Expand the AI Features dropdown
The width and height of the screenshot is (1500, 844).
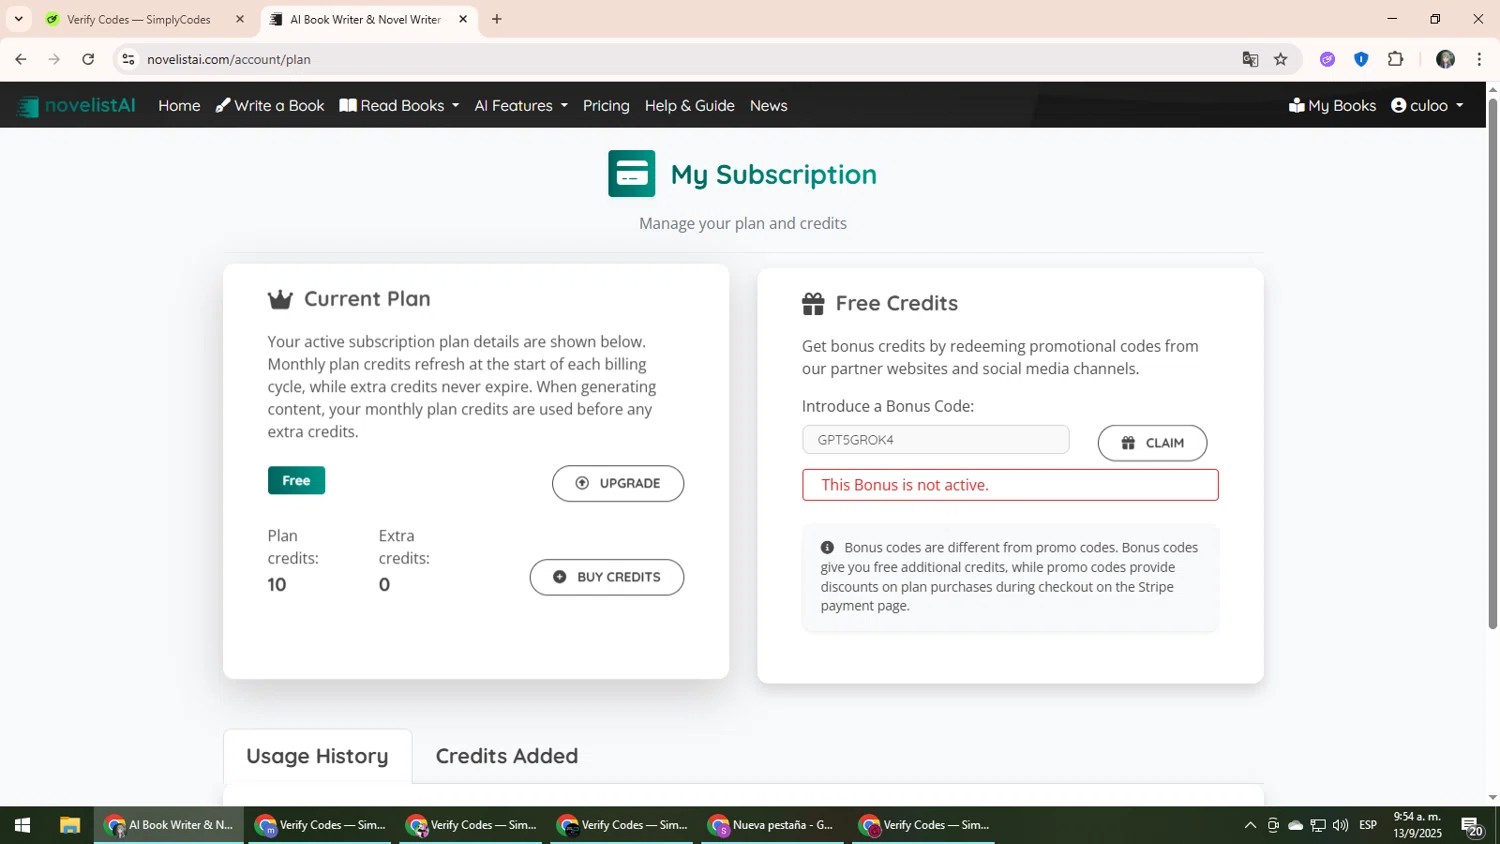[521, 106]
